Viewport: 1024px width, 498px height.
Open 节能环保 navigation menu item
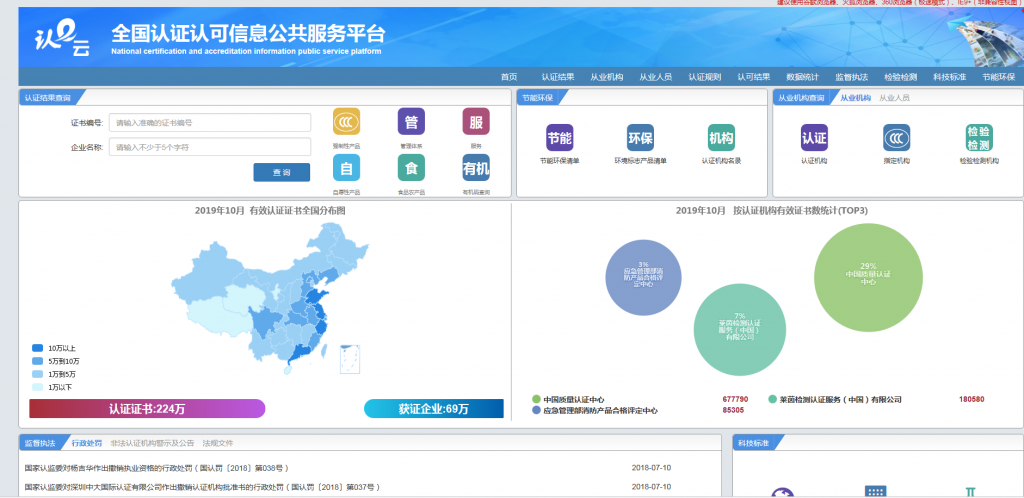(999, 77)
